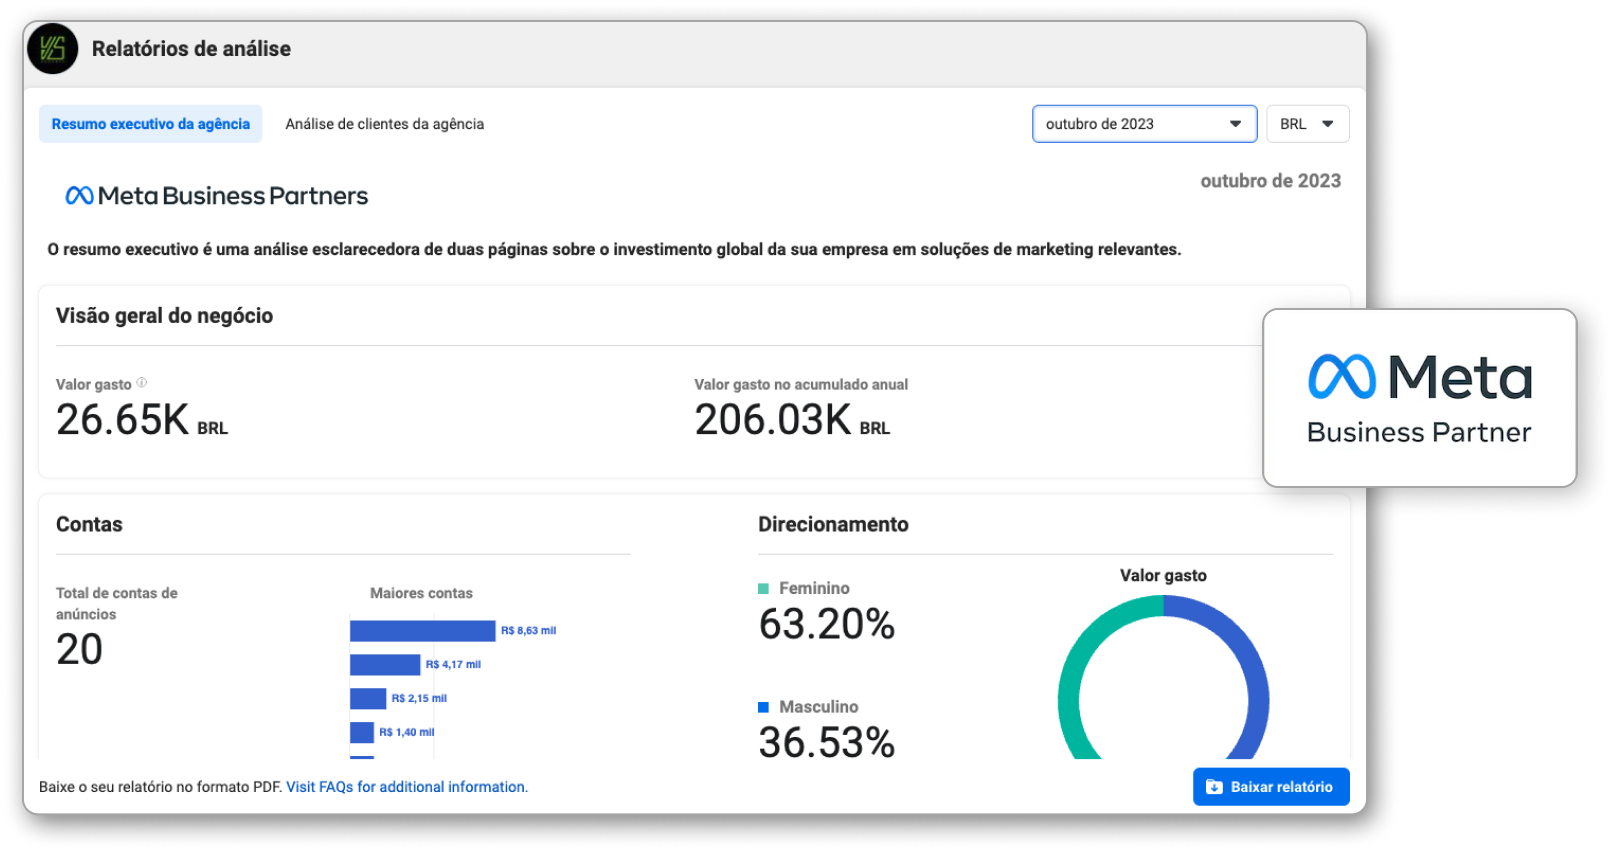This screenshot has height=850, width=1613.
Task: Click the 63.20% Feminino value
Action: click(x=827, y=624)
